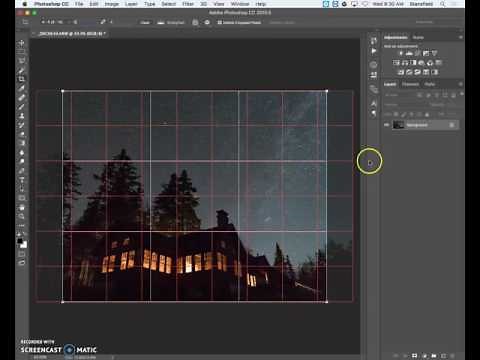Add a Threshold adjustment

[417, 72]
